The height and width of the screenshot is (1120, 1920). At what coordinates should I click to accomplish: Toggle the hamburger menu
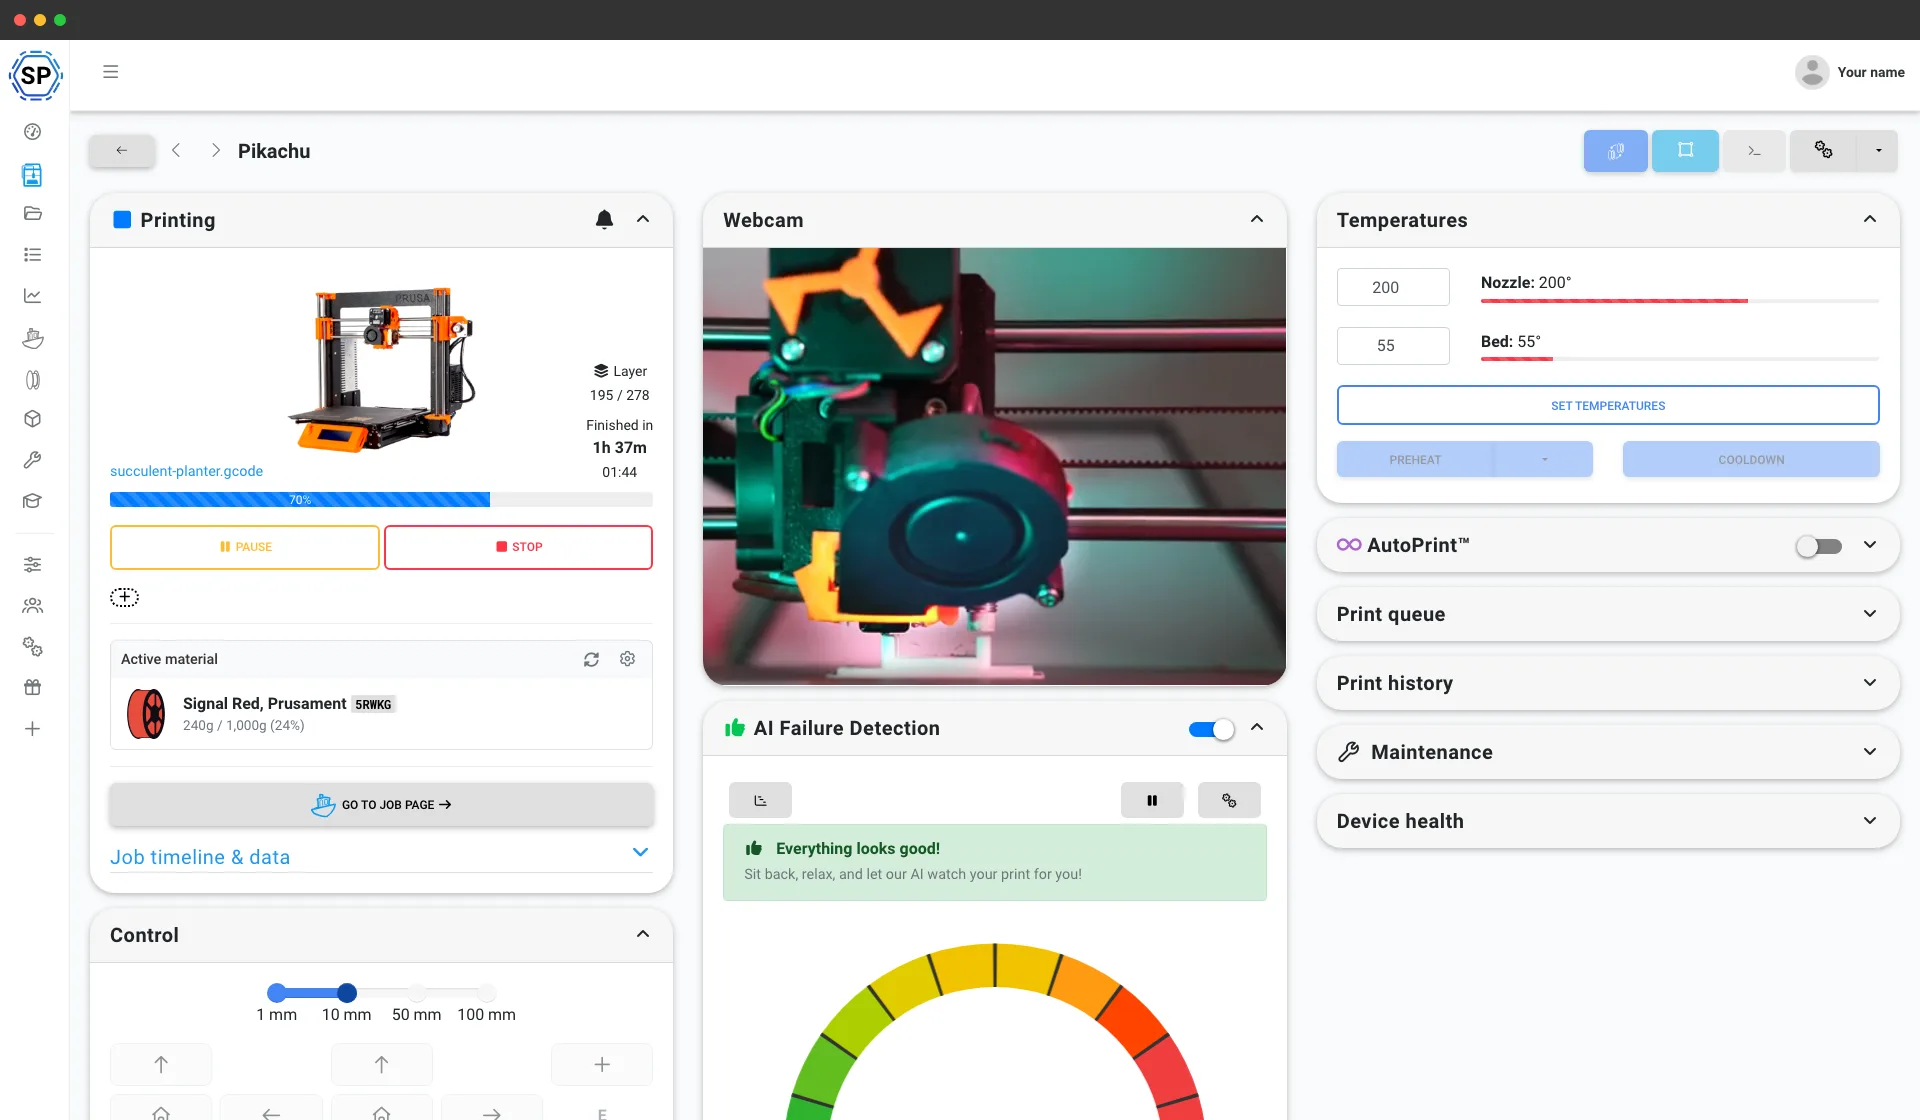111,72
